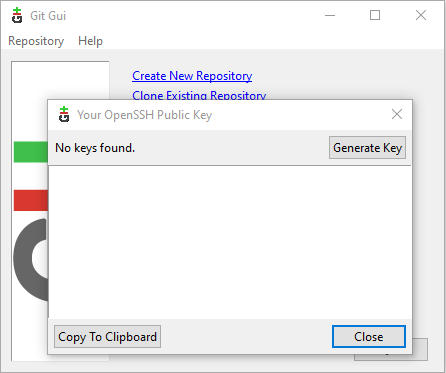Viewport: 446px width, 373px height.
Task: Follow the Clone Existing Repository link
Action: coord(199,95)
